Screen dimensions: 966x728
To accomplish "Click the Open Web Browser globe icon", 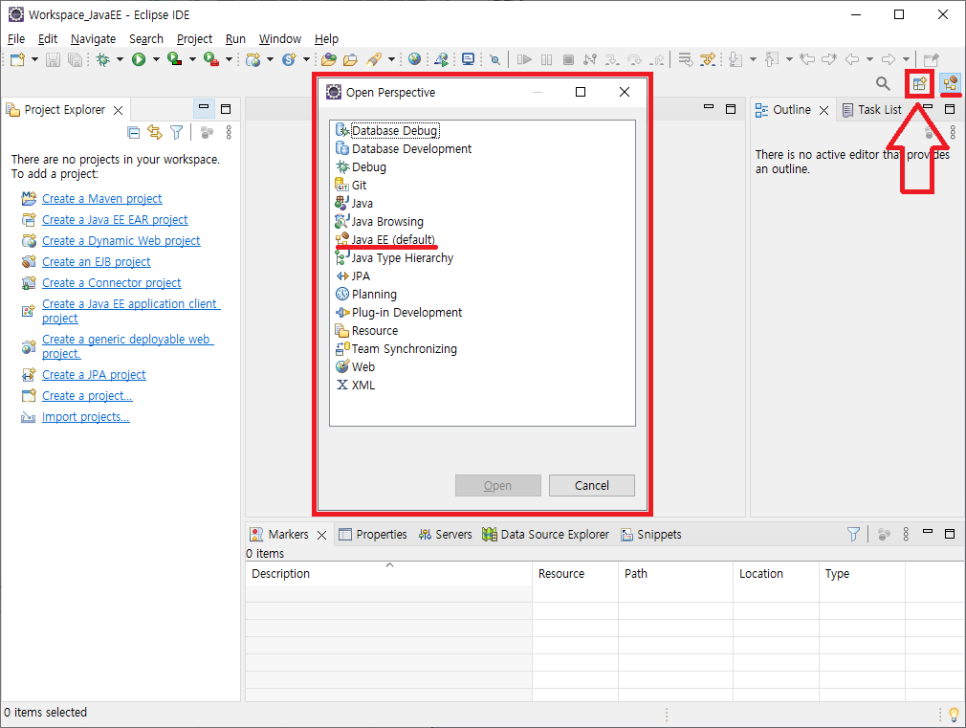I will [x=415, y=60].
